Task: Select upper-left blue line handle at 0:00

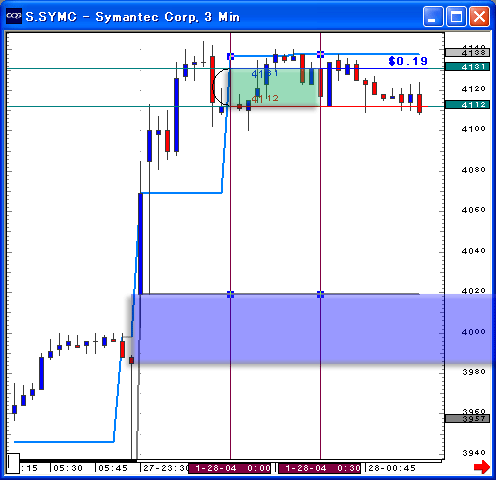Action: (x=230, y=57)
